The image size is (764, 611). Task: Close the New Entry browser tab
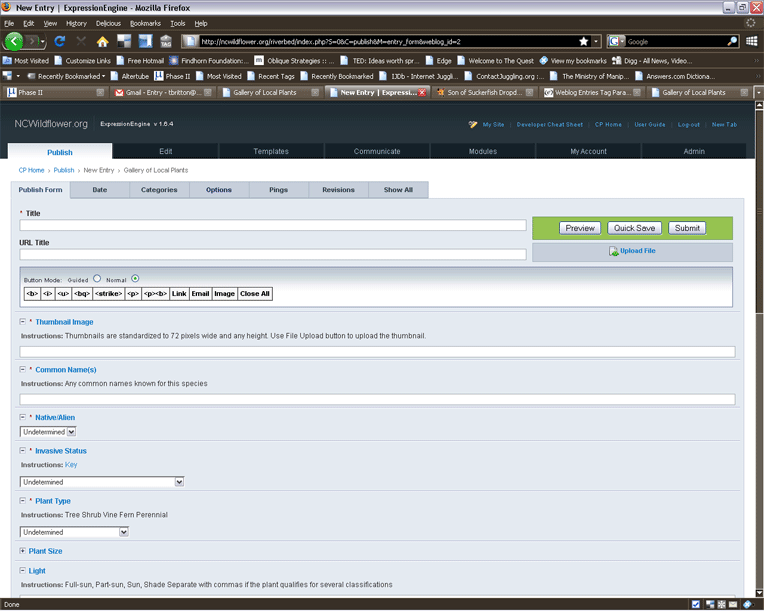click(x=422, y=92)
